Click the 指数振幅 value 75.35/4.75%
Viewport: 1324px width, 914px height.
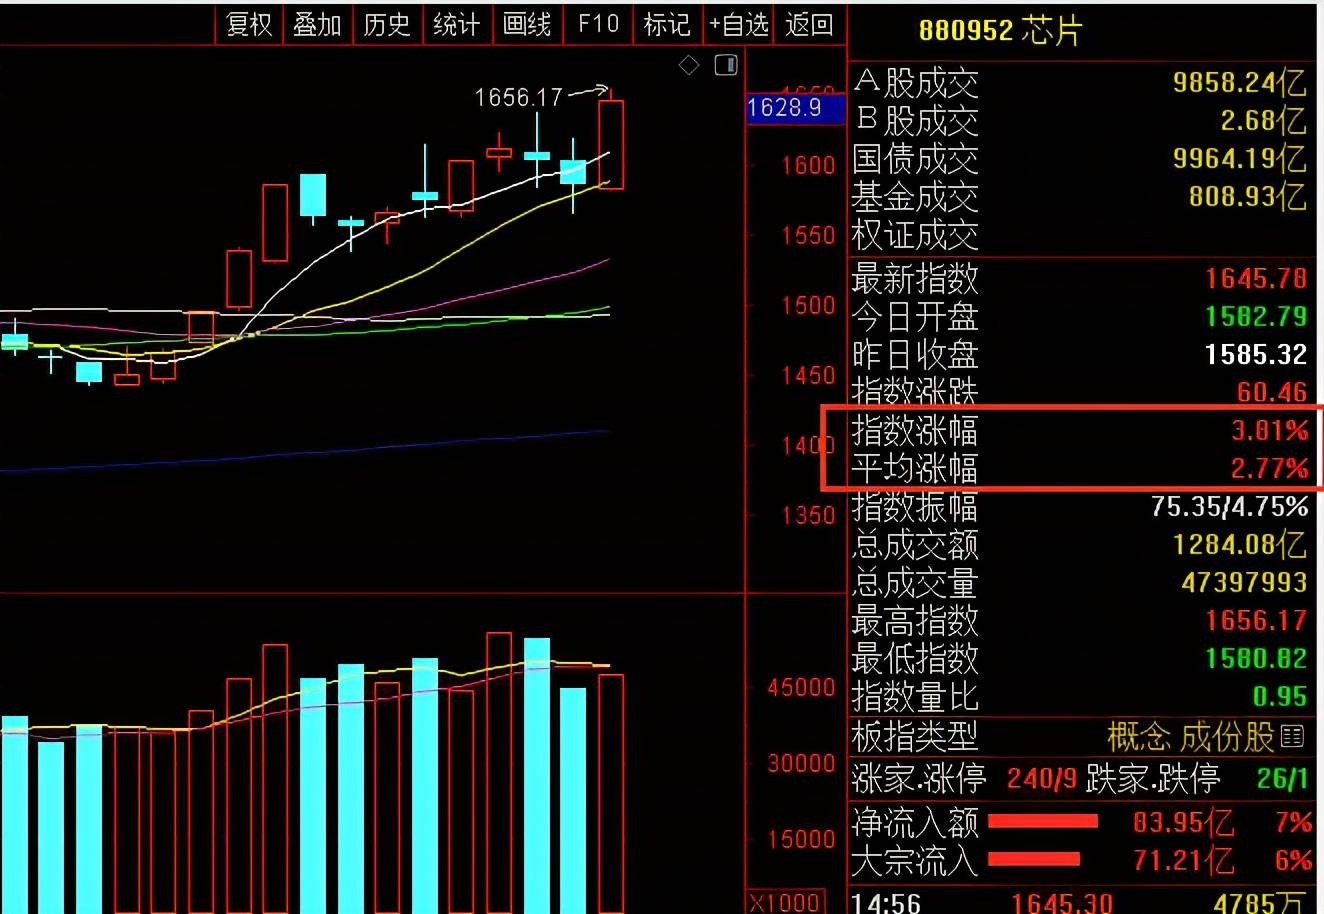point(1229,507)
